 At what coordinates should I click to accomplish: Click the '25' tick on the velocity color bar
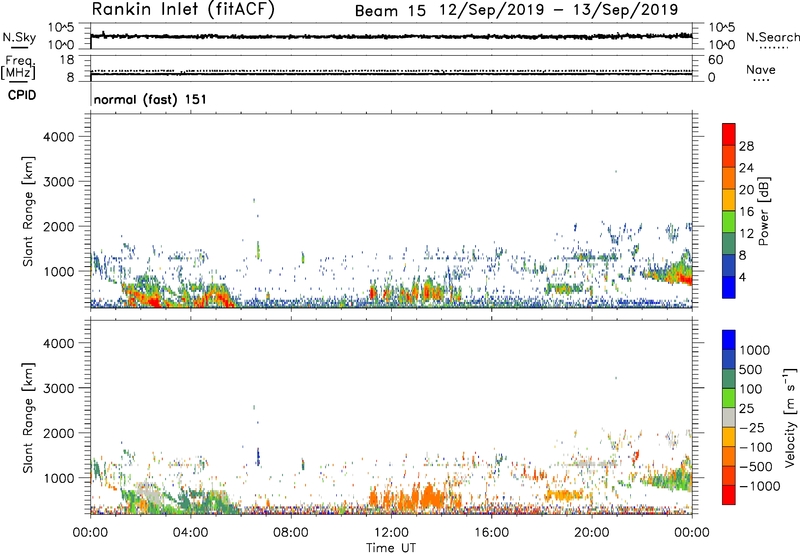click(x=746, y=408)
